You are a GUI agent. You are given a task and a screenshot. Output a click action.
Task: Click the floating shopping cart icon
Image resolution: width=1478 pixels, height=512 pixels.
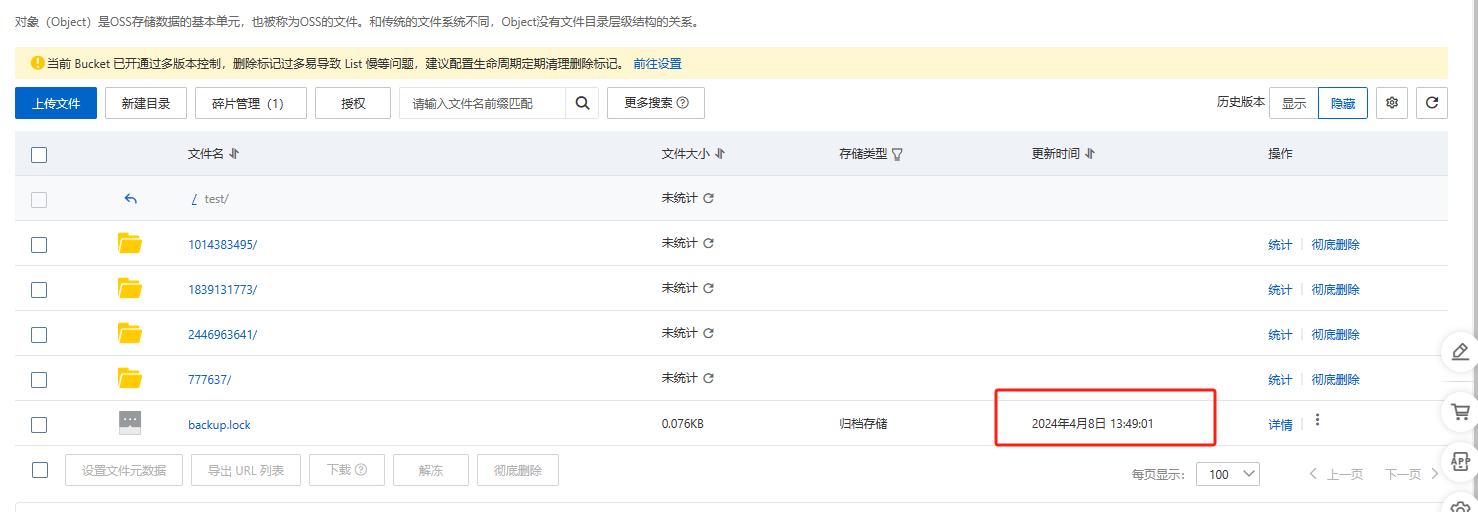[x=1460, y=411]
